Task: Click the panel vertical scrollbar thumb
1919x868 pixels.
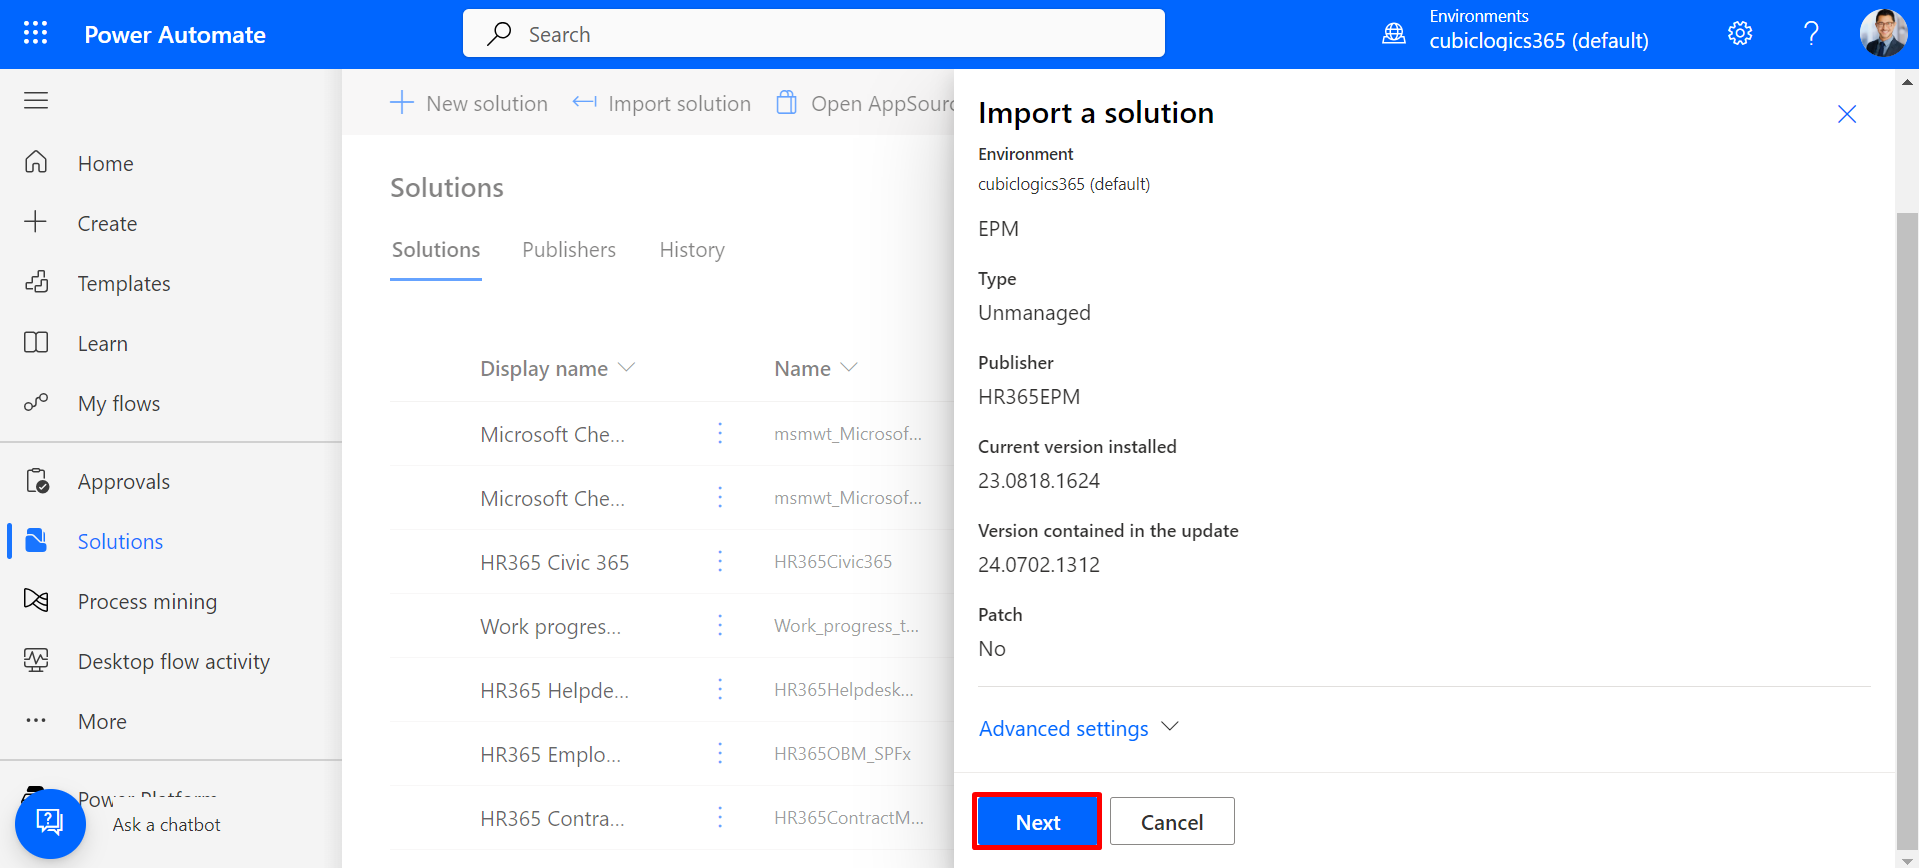Action: [x=1907, y=530]
